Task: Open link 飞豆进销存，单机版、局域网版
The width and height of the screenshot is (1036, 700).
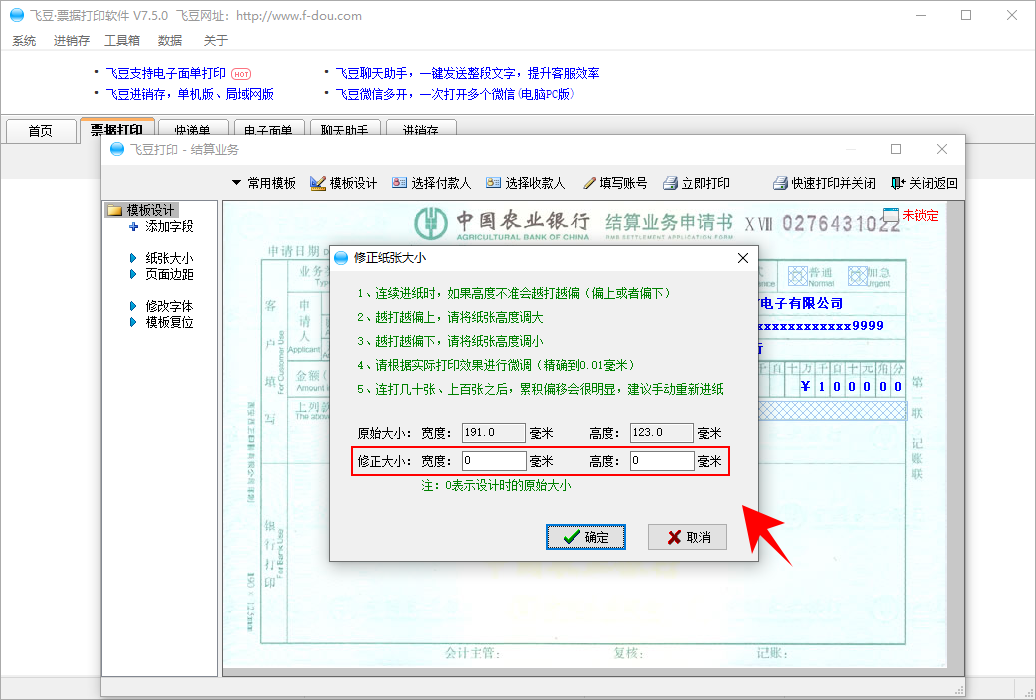Action: click(x=190, y=95)
